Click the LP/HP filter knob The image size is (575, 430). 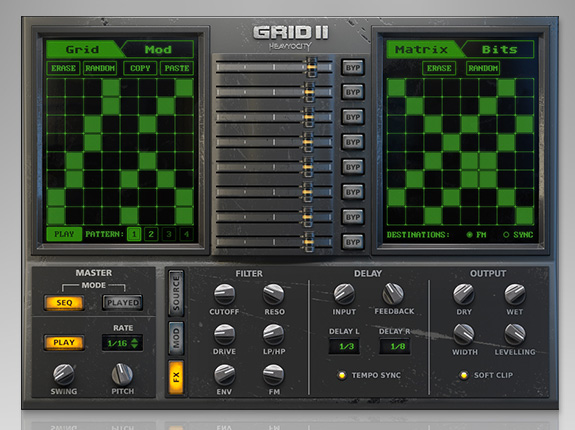[x=274, y=335]
